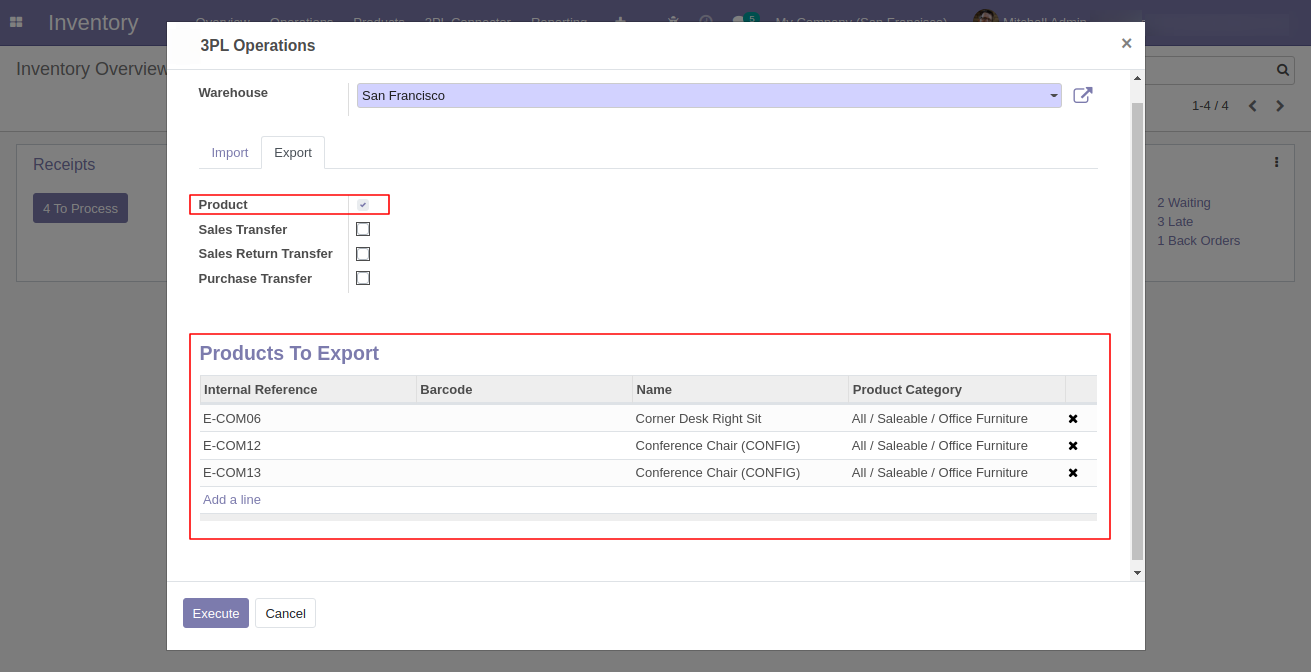Enable the Sales Transfer checkbox
This screenshot has height=672, width=1311.
[x=363, y=229]
